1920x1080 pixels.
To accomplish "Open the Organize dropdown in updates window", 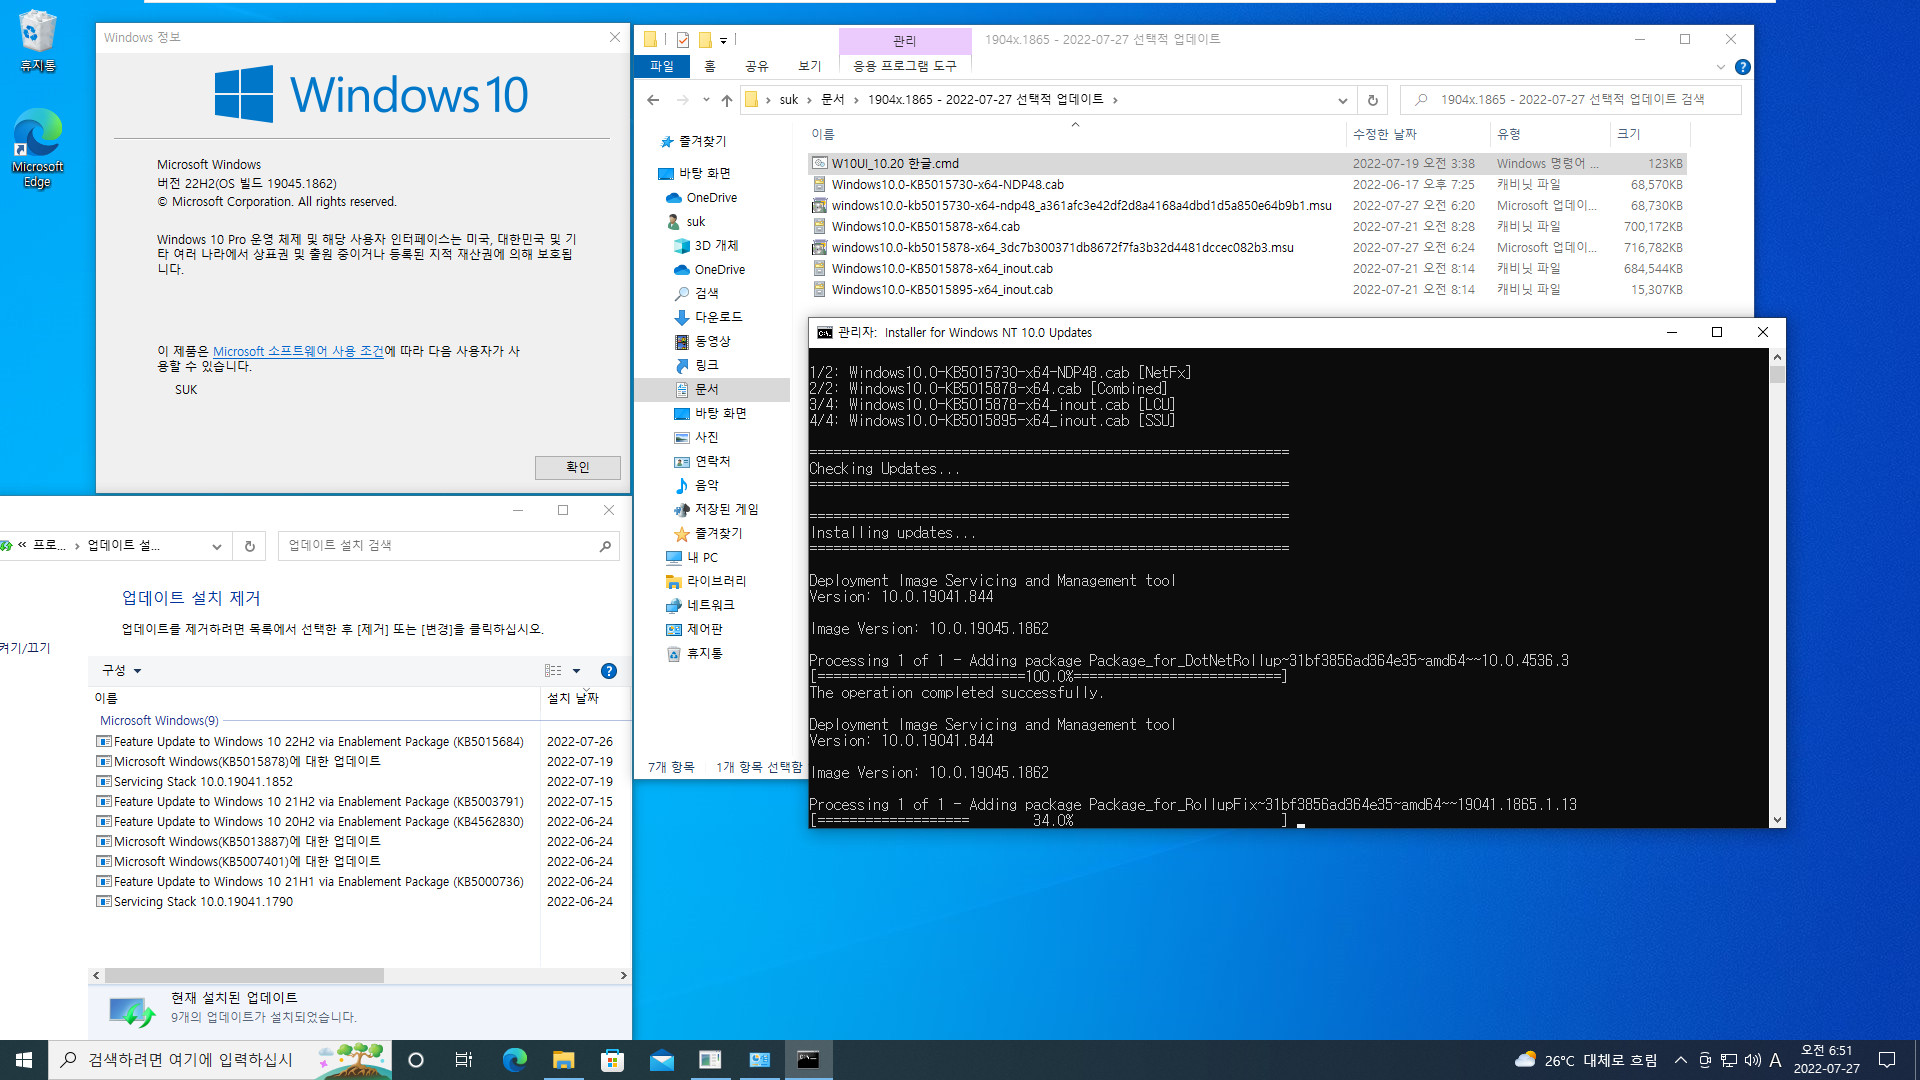I will [122, 671].
